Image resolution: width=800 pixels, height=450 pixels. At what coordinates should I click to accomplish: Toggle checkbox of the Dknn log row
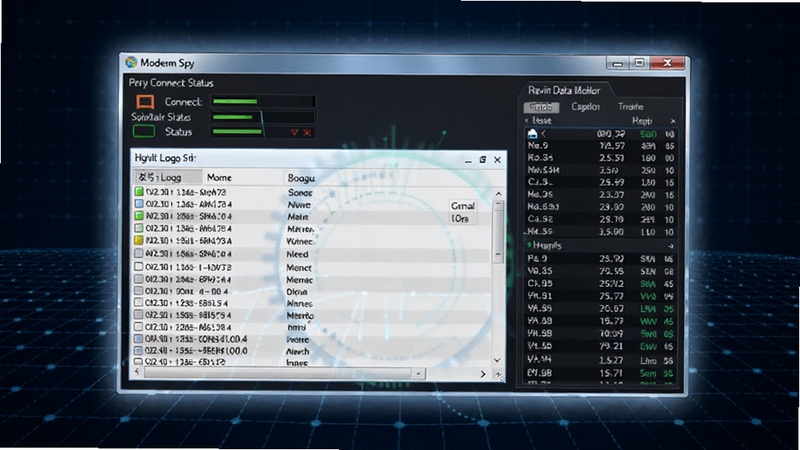tap(139, 291)
